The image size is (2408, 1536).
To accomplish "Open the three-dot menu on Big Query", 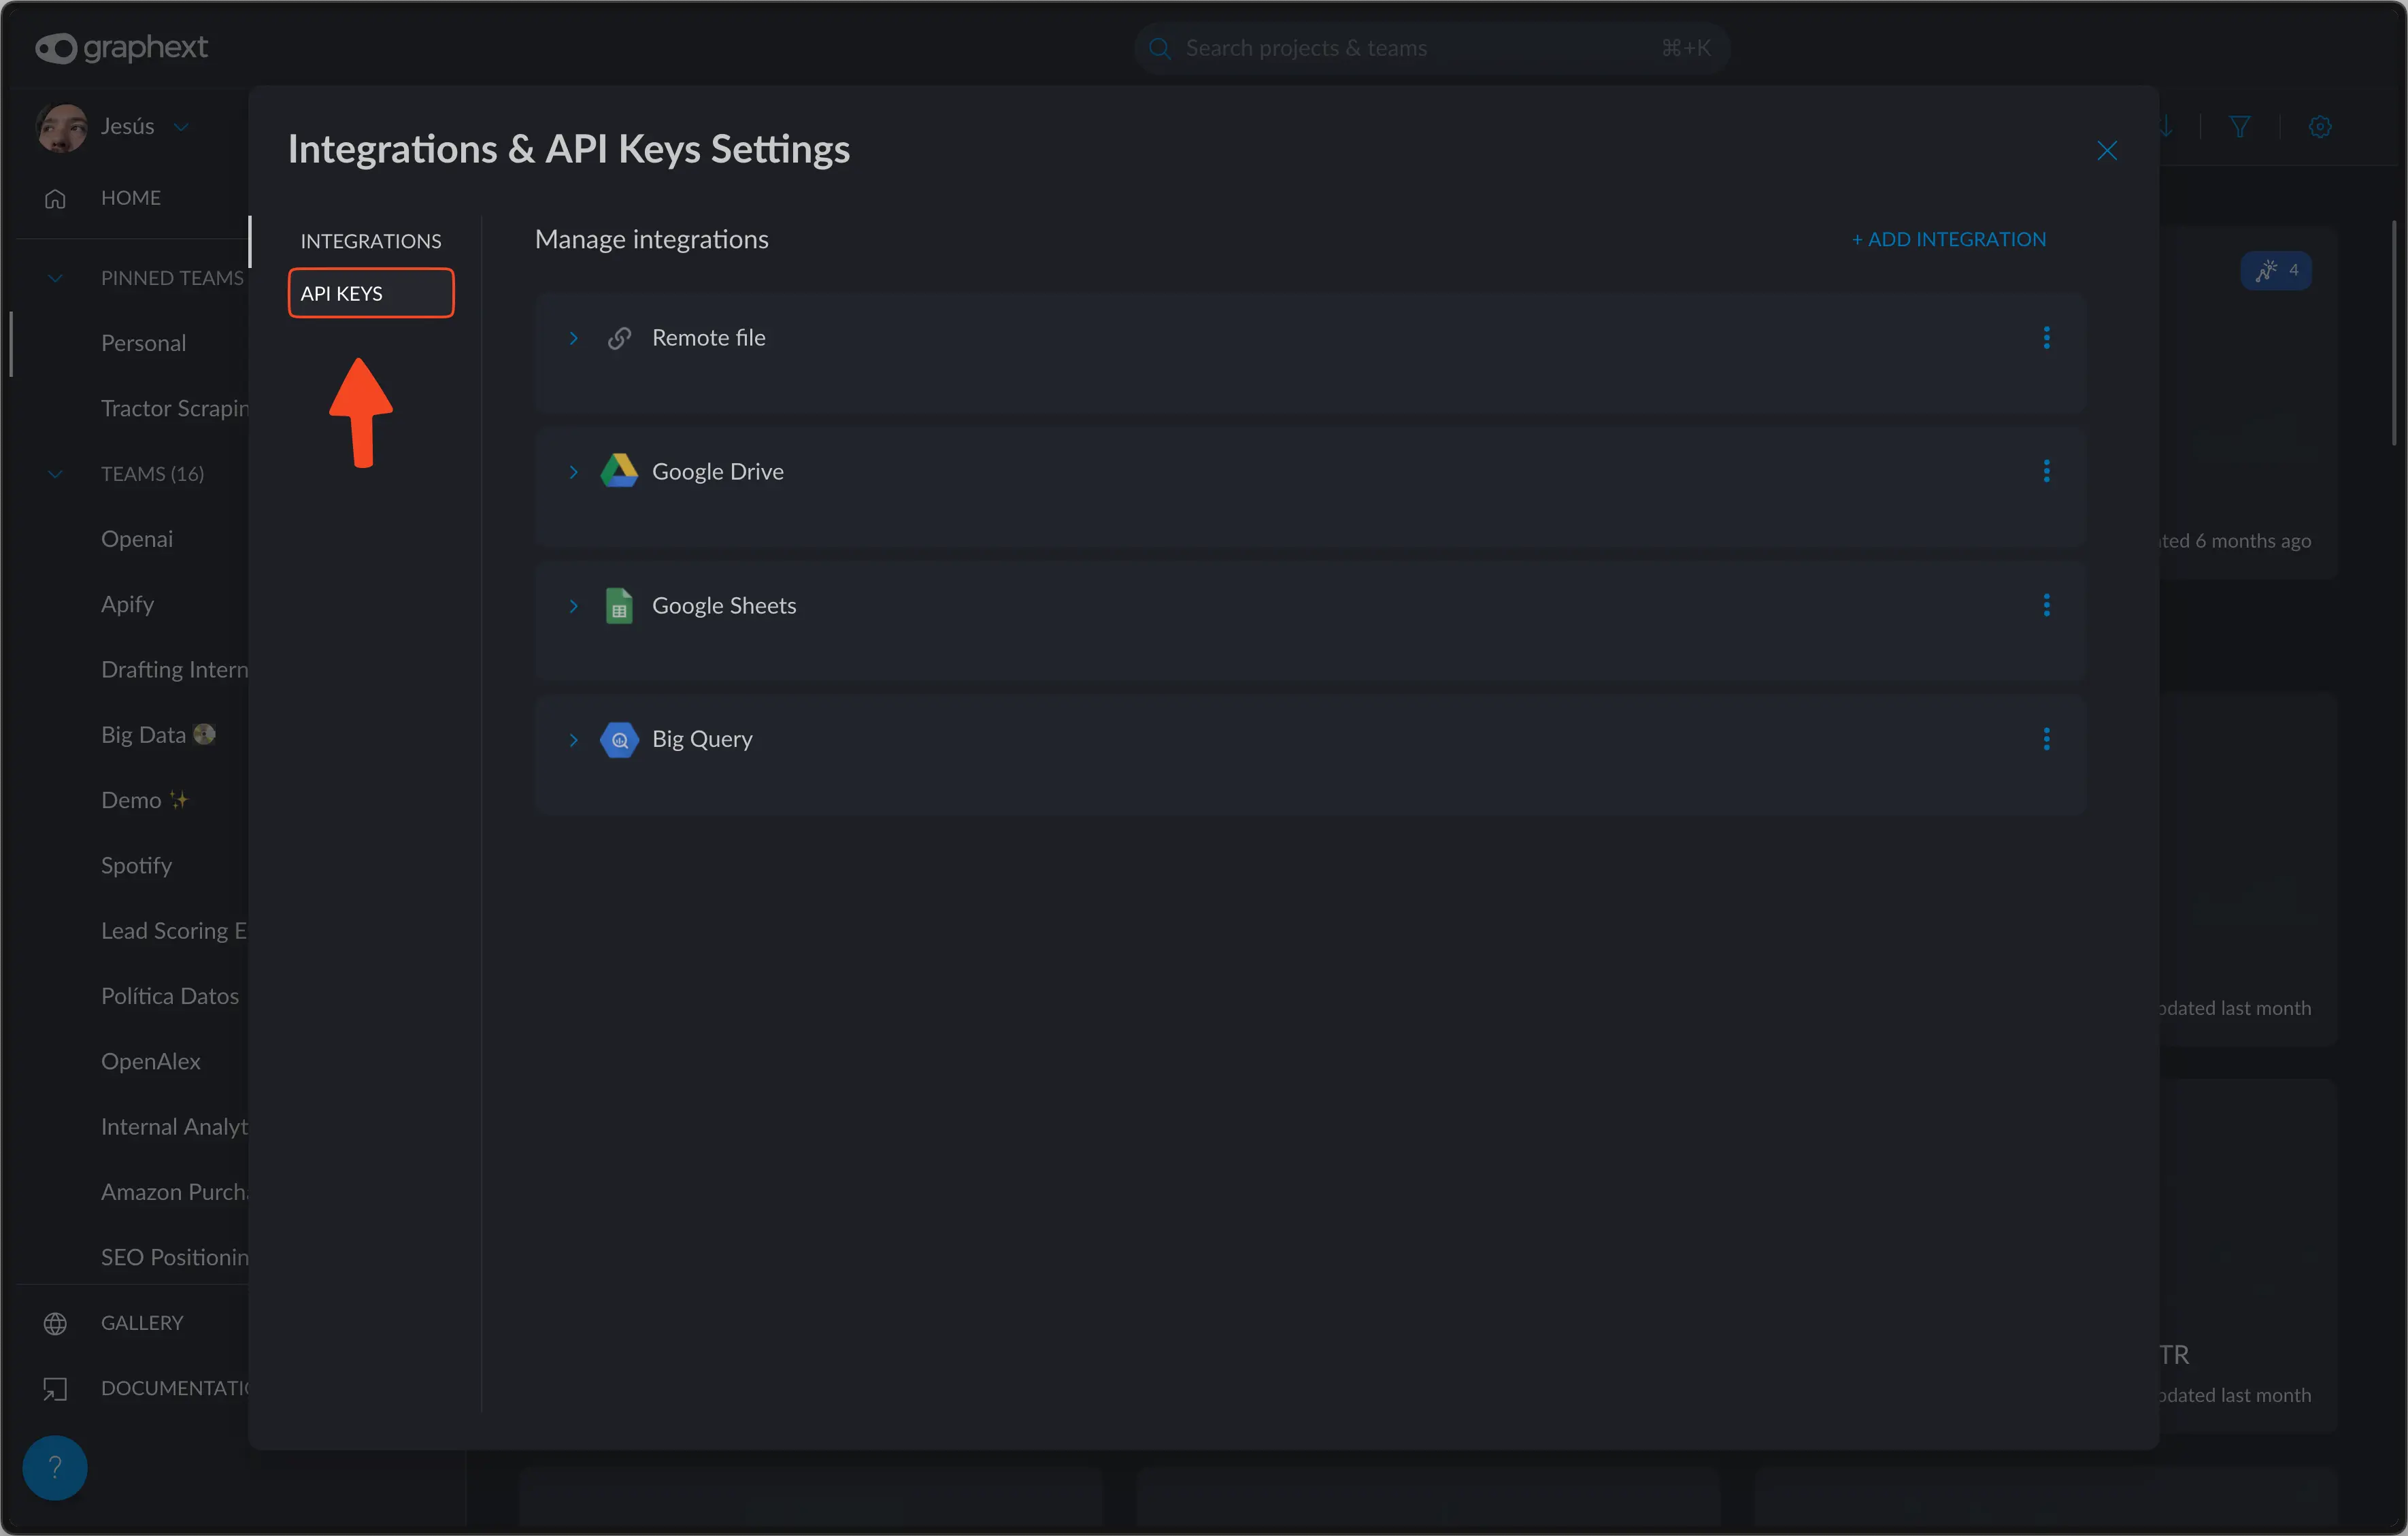I will click(x=2046, y=740).
